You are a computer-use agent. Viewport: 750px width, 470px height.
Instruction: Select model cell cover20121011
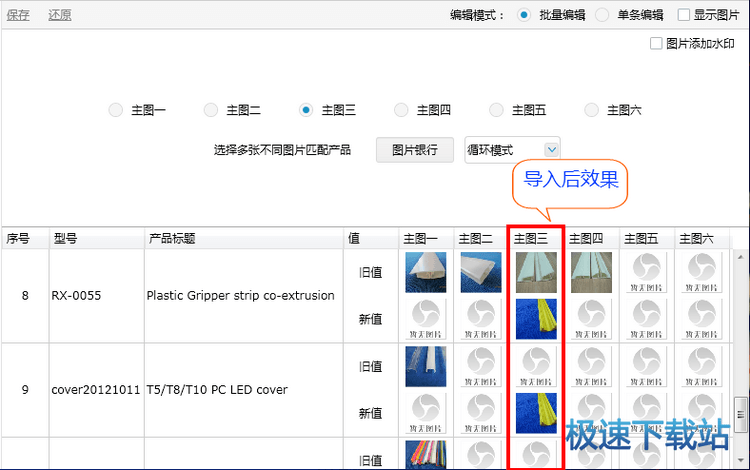coord(96,390)
